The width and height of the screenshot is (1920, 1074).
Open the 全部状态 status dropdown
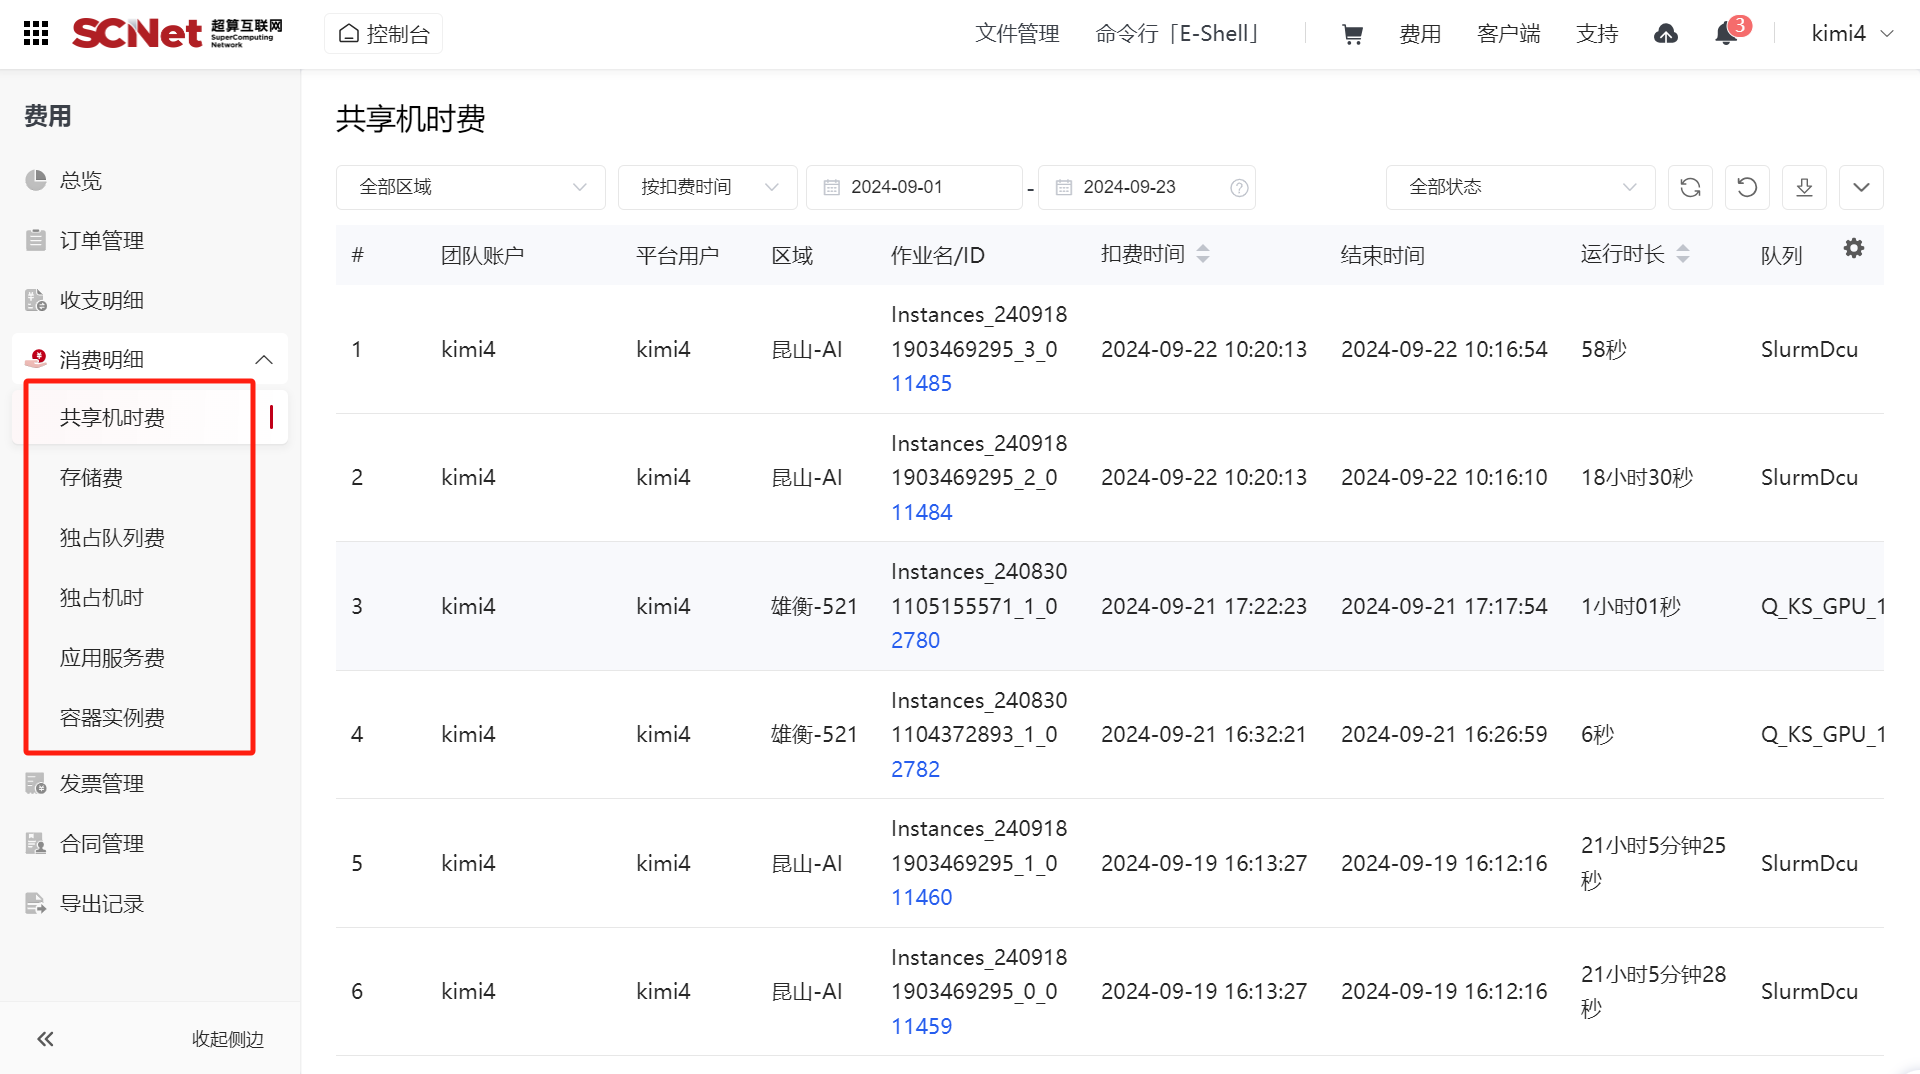coord(1520,187)
